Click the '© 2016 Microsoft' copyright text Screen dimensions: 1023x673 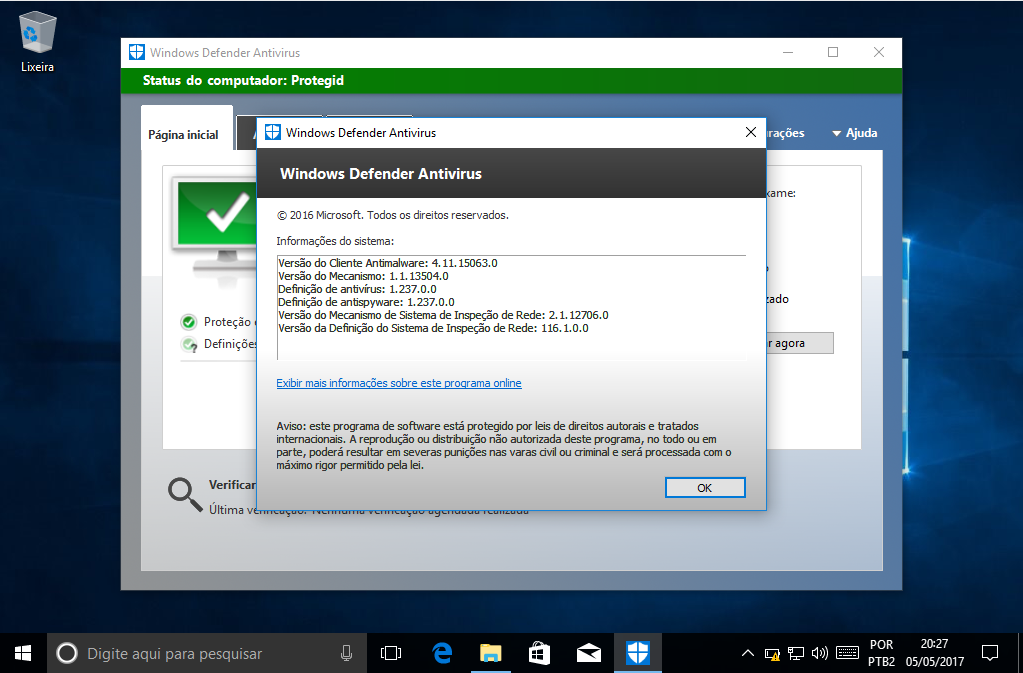[x=392, y=215]
